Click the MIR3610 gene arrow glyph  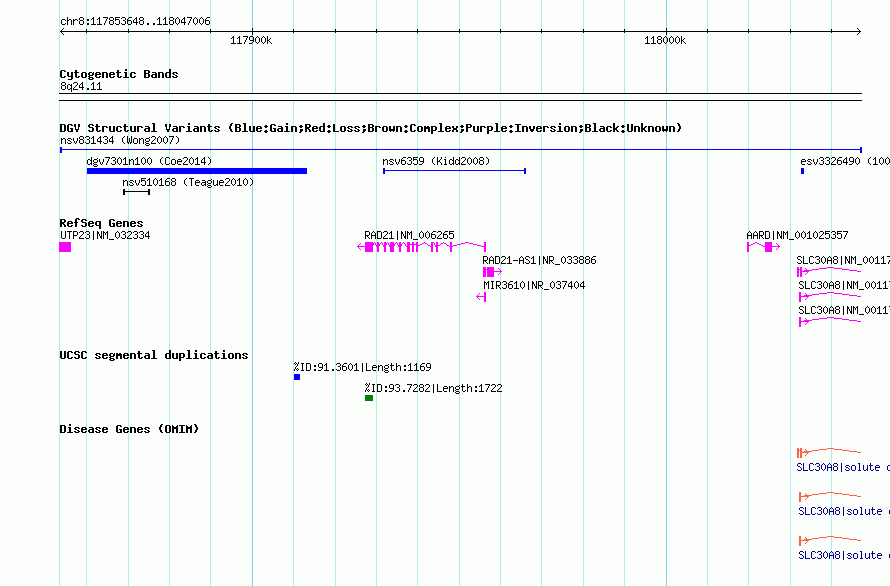481,297
